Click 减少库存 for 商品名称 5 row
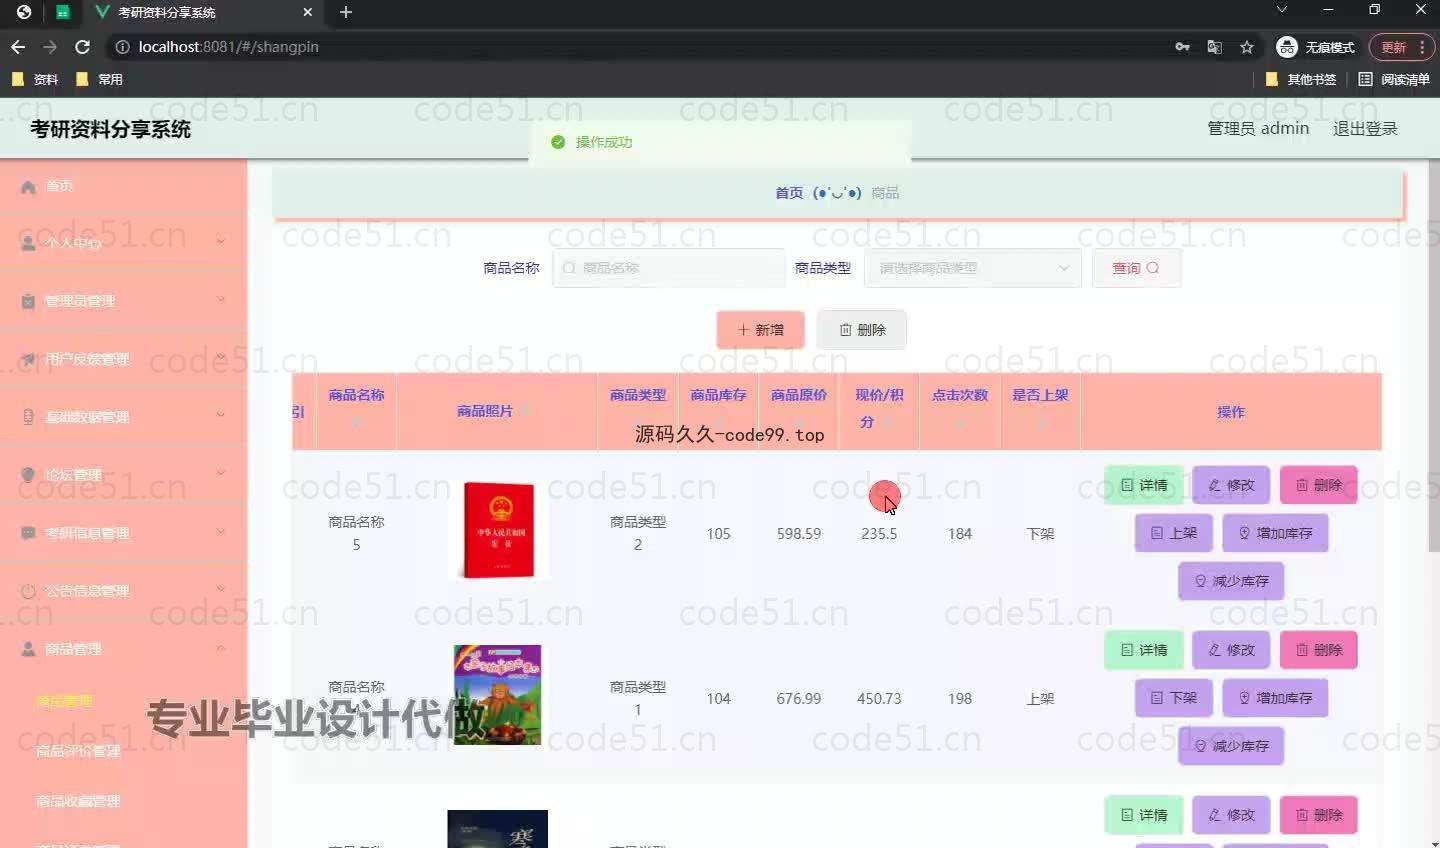Image resolution: width=1440 pixels, height=848 pixels. click(x=1231, y=581)
